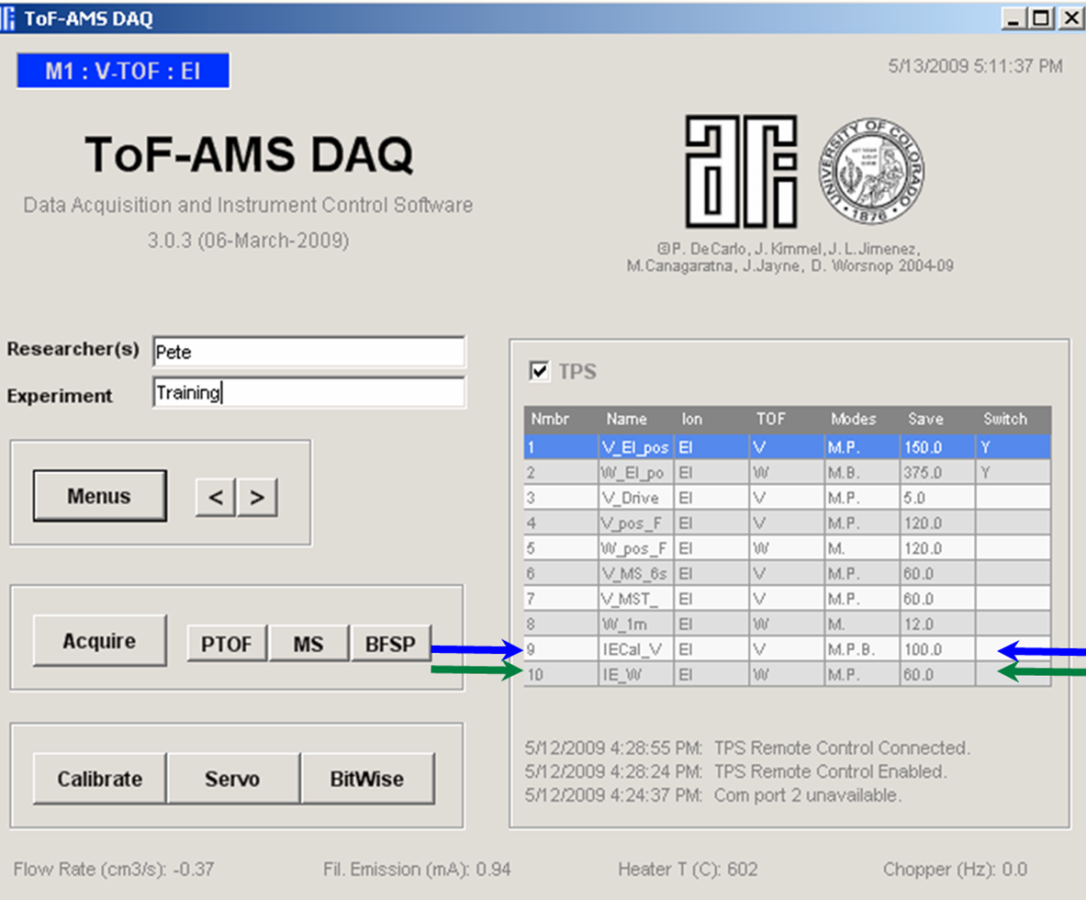Click the Experiment input field
This screenshot has height=900, width=1086.
pos(308,393)
